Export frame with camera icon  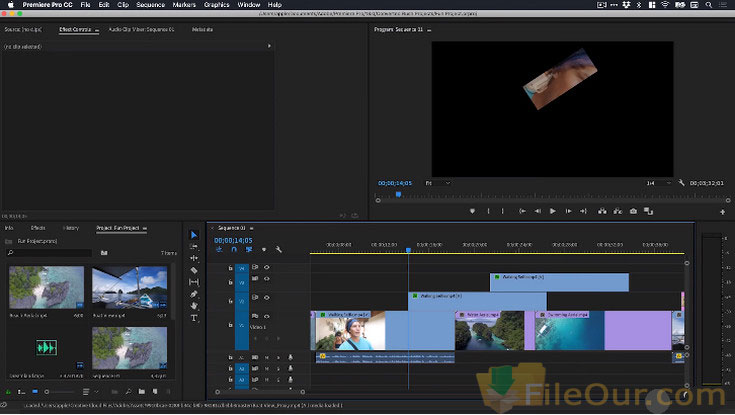633,211
